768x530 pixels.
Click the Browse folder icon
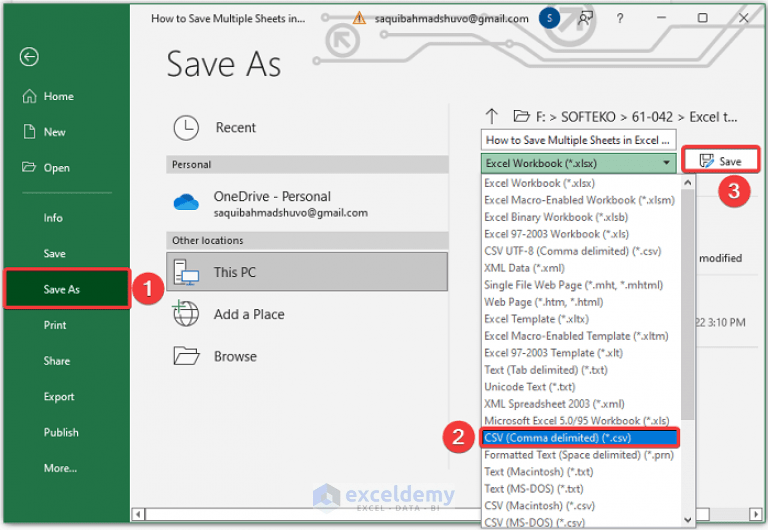coord(186,356)
